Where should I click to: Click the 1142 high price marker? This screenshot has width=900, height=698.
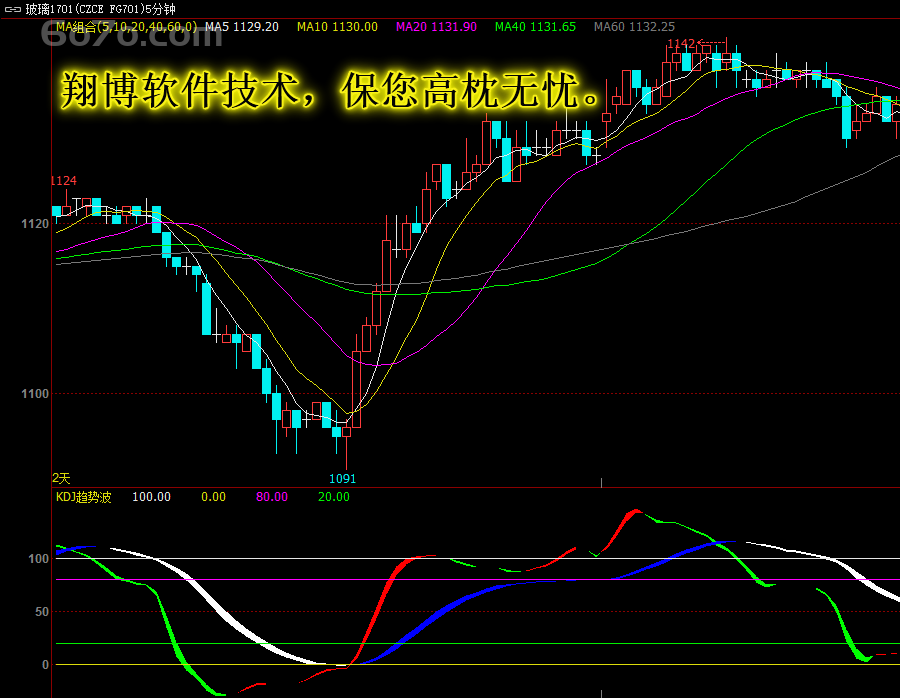(681, 44)
